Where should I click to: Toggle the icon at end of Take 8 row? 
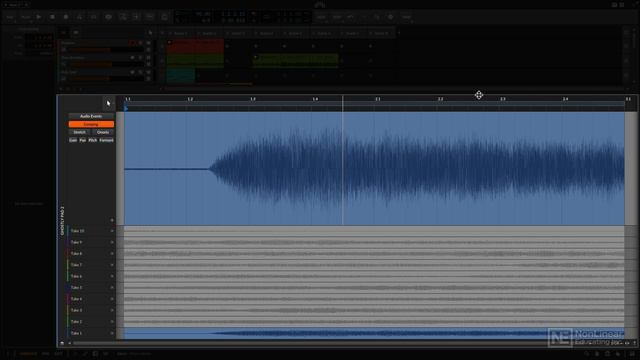(112, 254)
